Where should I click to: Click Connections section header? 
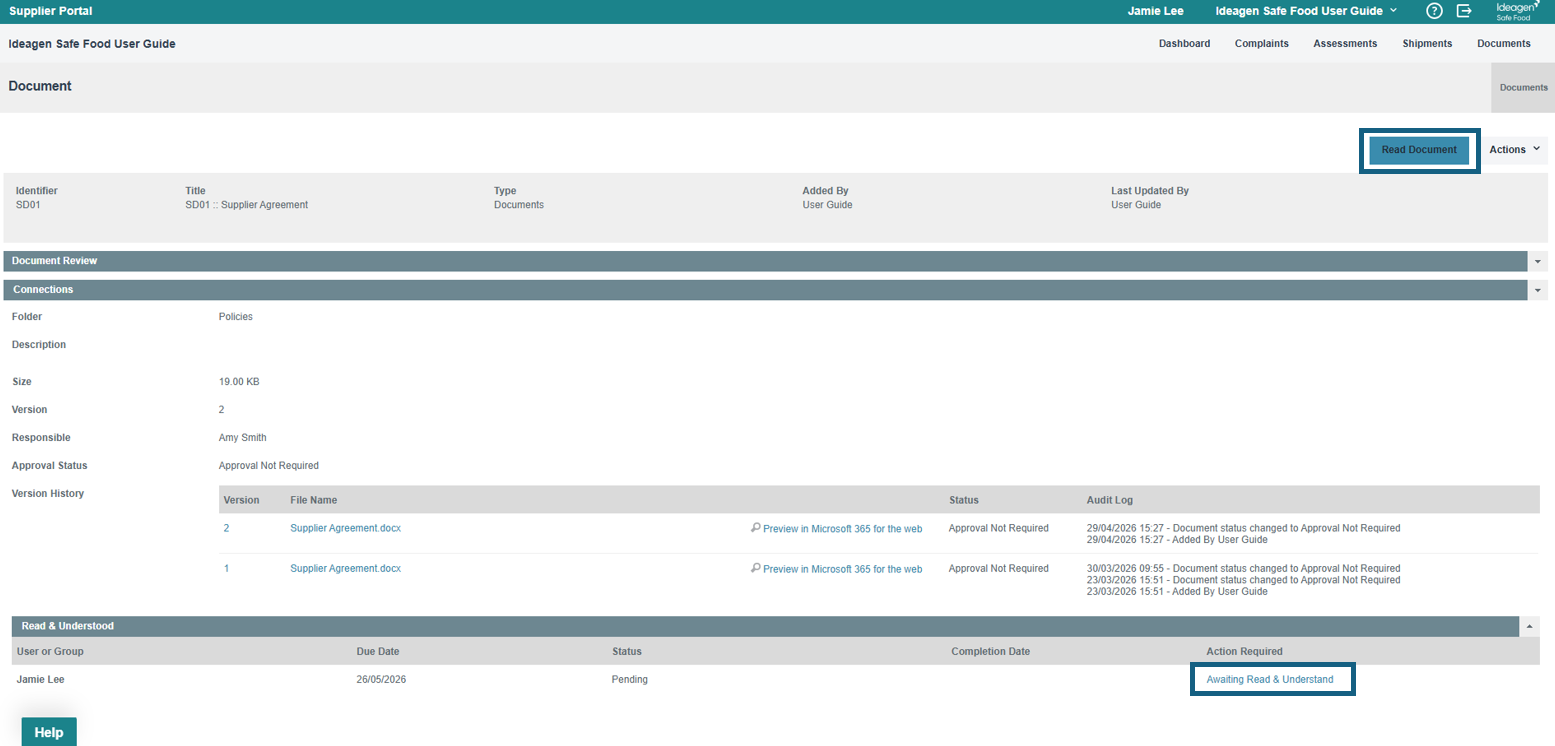point(767,290)
